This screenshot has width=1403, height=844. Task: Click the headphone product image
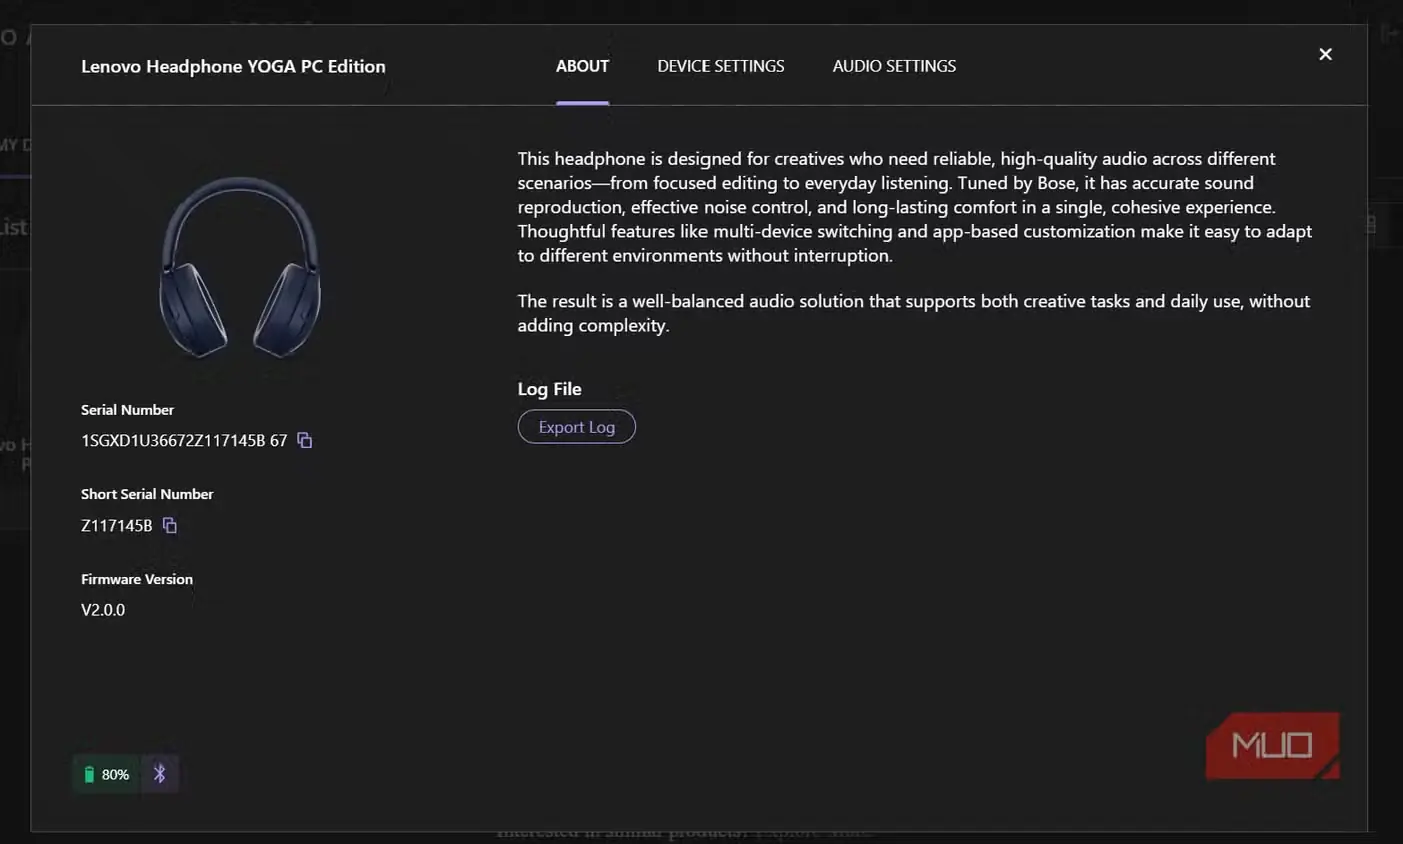point(240,267)
